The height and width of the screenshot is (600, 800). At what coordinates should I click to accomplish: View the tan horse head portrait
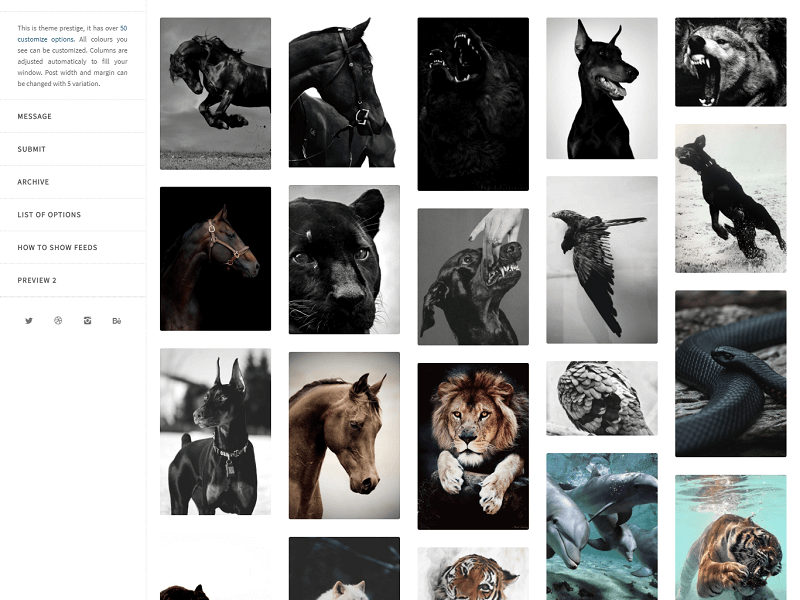click(344, 435)
